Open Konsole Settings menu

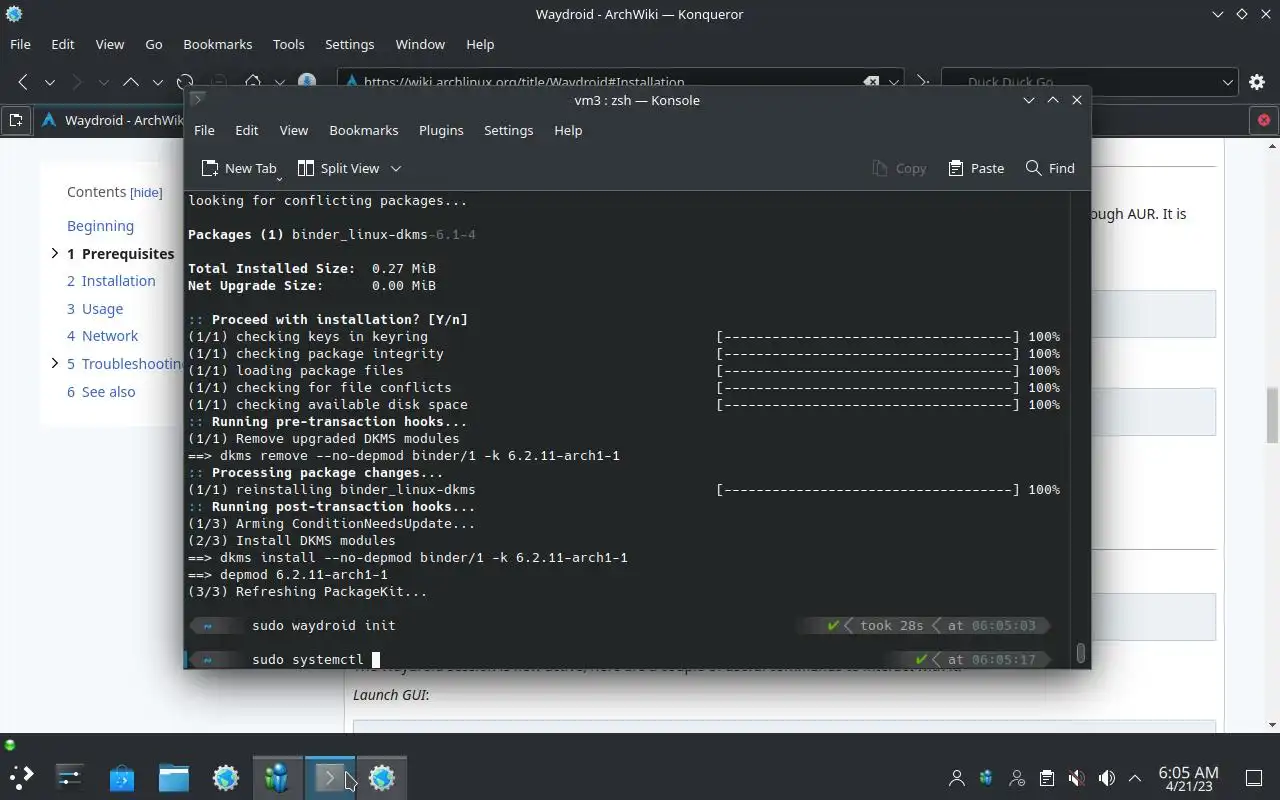(x=508, y=130)
